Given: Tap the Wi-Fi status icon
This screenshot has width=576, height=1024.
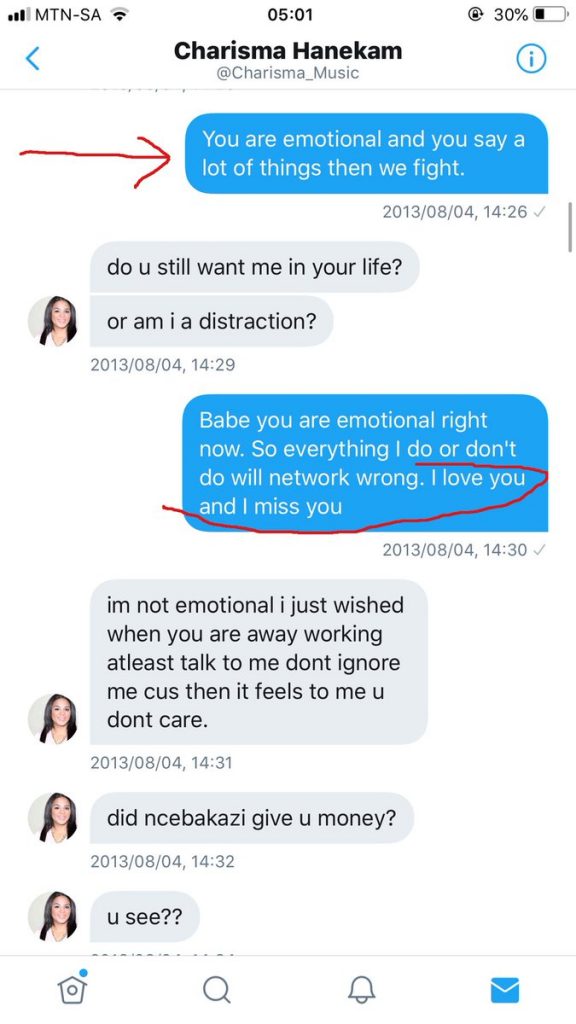Looking at the screenshot, I should pos(119,14).
